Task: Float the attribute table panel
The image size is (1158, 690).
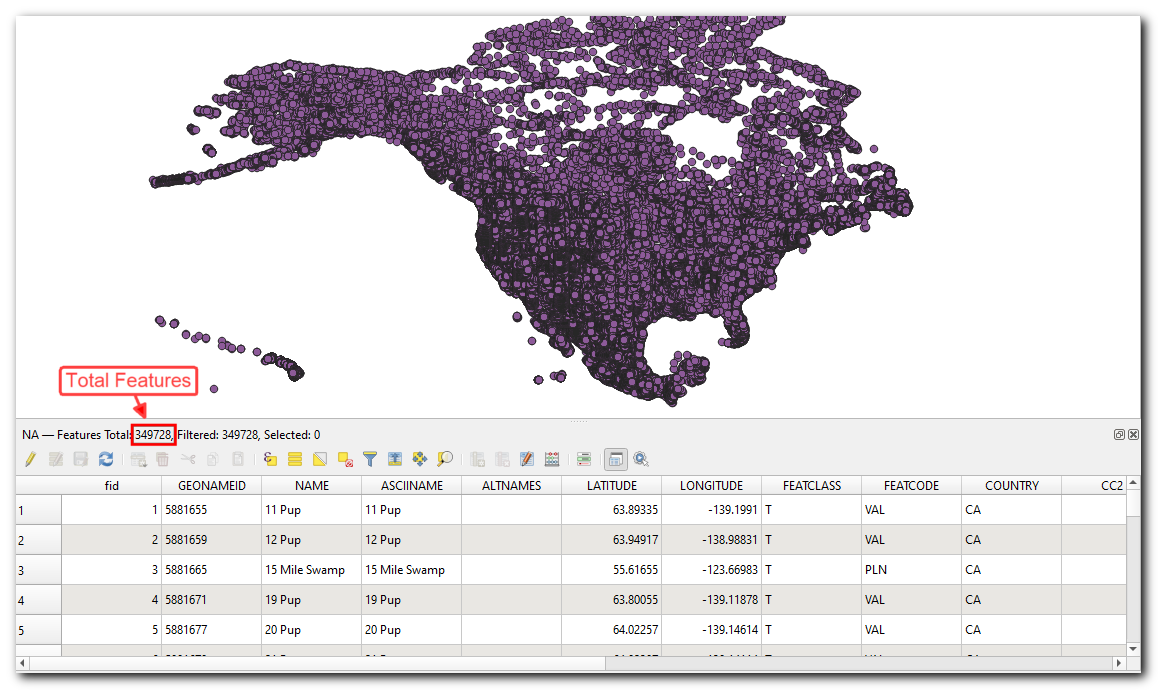Action: pyautogui.click(x=1120, y=435)
